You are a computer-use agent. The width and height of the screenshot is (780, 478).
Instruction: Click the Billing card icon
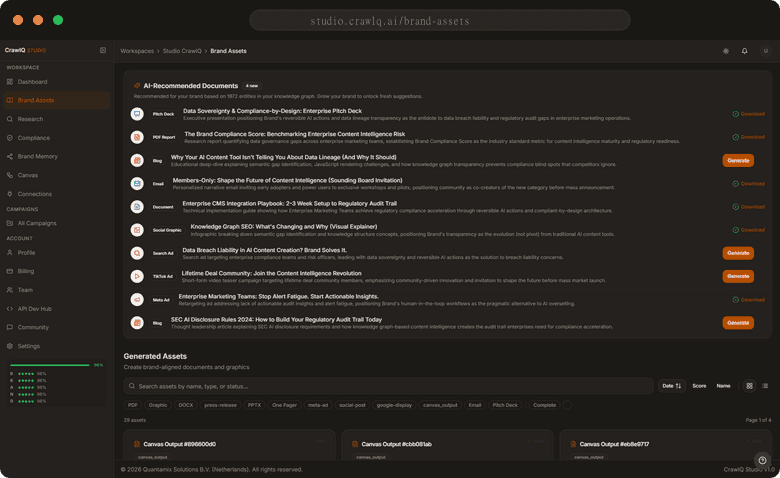click(9, 271)
